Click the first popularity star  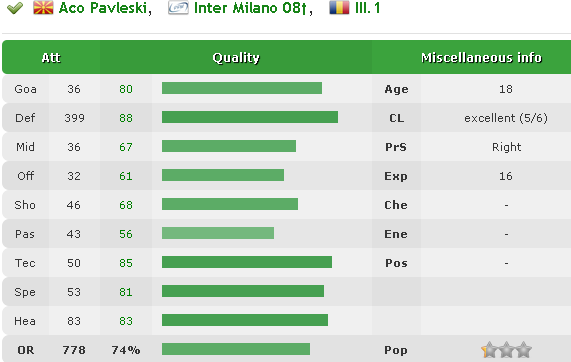(489, 350)
